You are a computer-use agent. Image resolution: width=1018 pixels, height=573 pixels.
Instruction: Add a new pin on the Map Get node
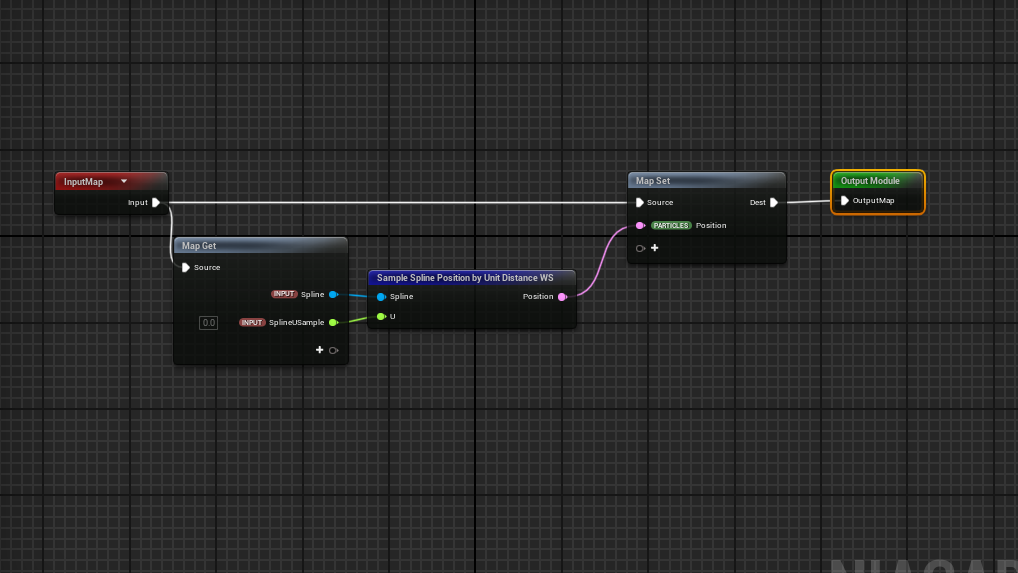320,350
